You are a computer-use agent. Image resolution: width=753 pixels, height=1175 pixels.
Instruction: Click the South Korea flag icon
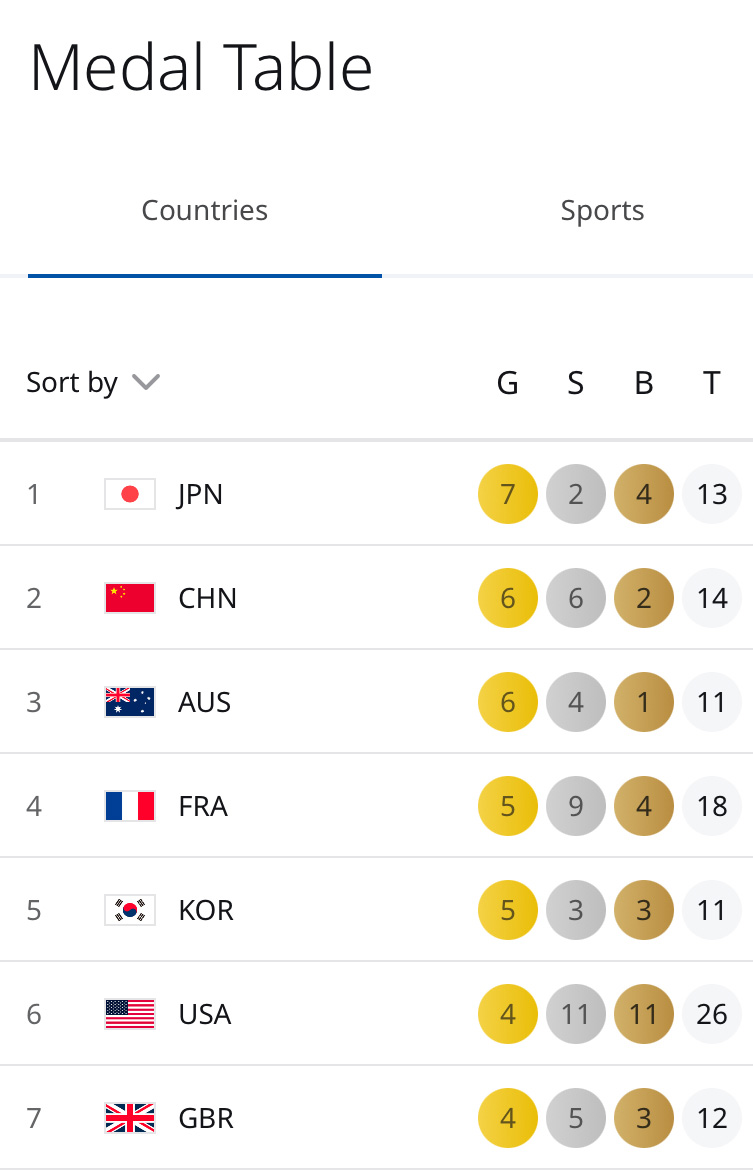[x=130, y=910]
